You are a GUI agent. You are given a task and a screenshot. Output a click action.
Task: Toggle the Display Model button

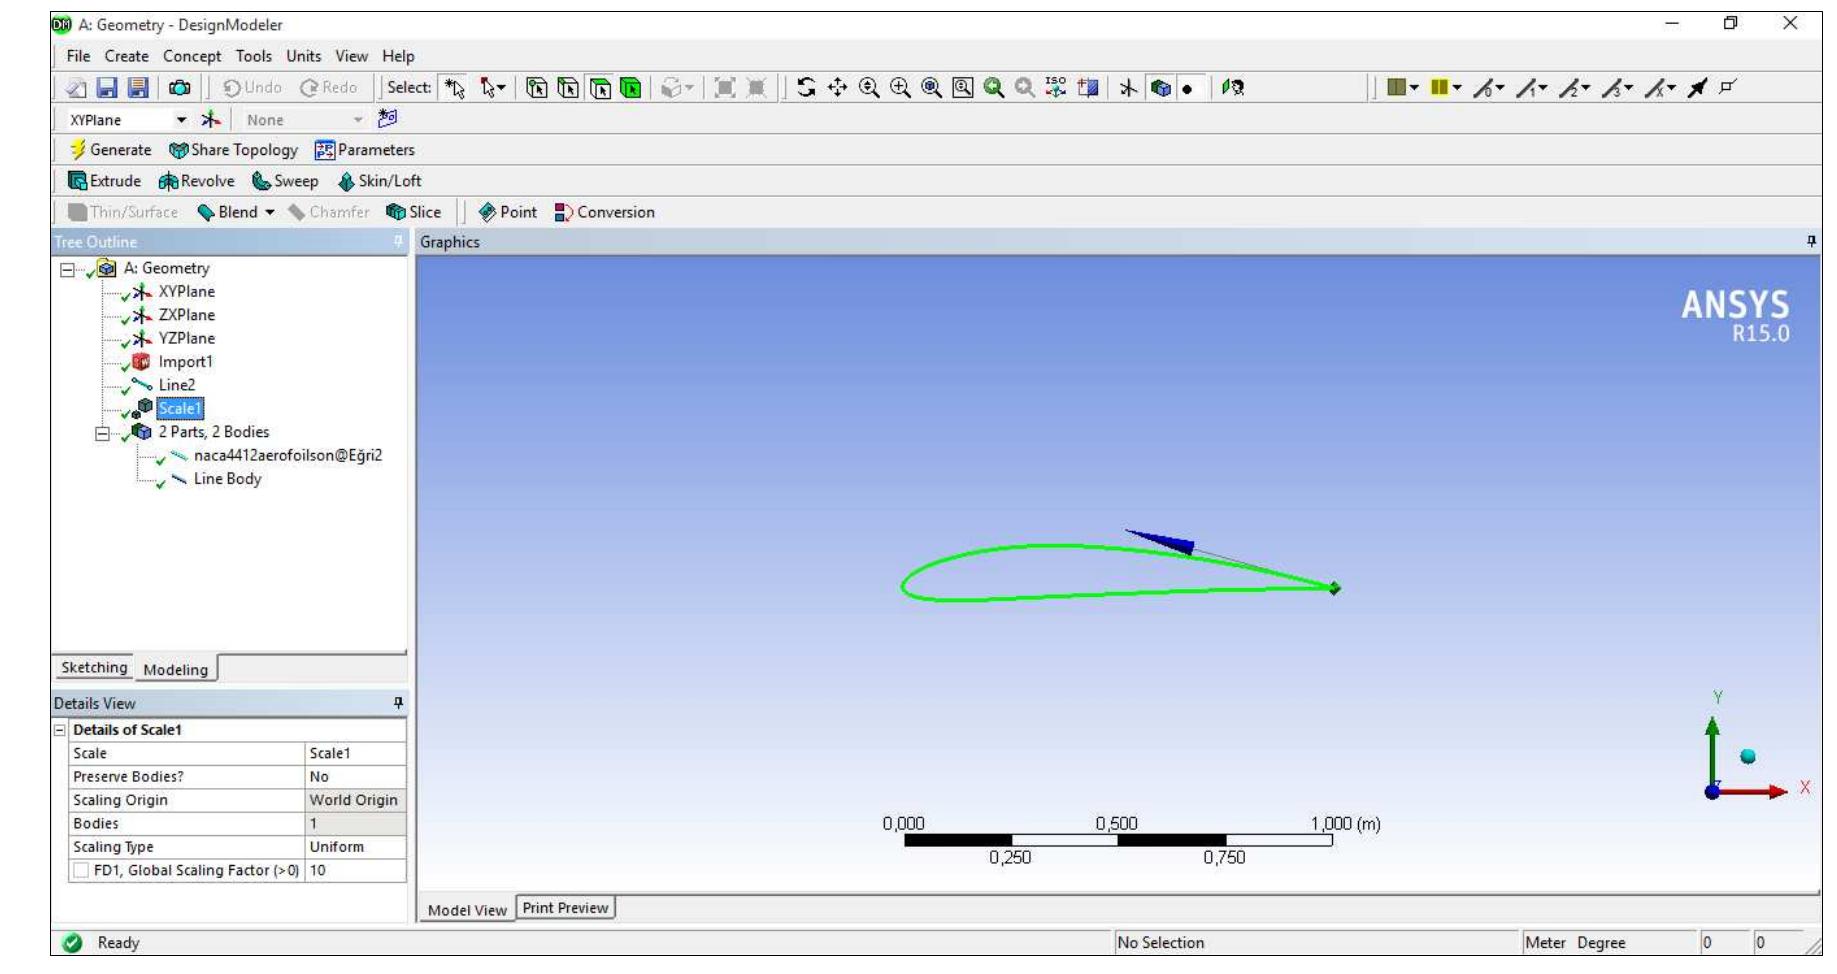click(1160, 88)
